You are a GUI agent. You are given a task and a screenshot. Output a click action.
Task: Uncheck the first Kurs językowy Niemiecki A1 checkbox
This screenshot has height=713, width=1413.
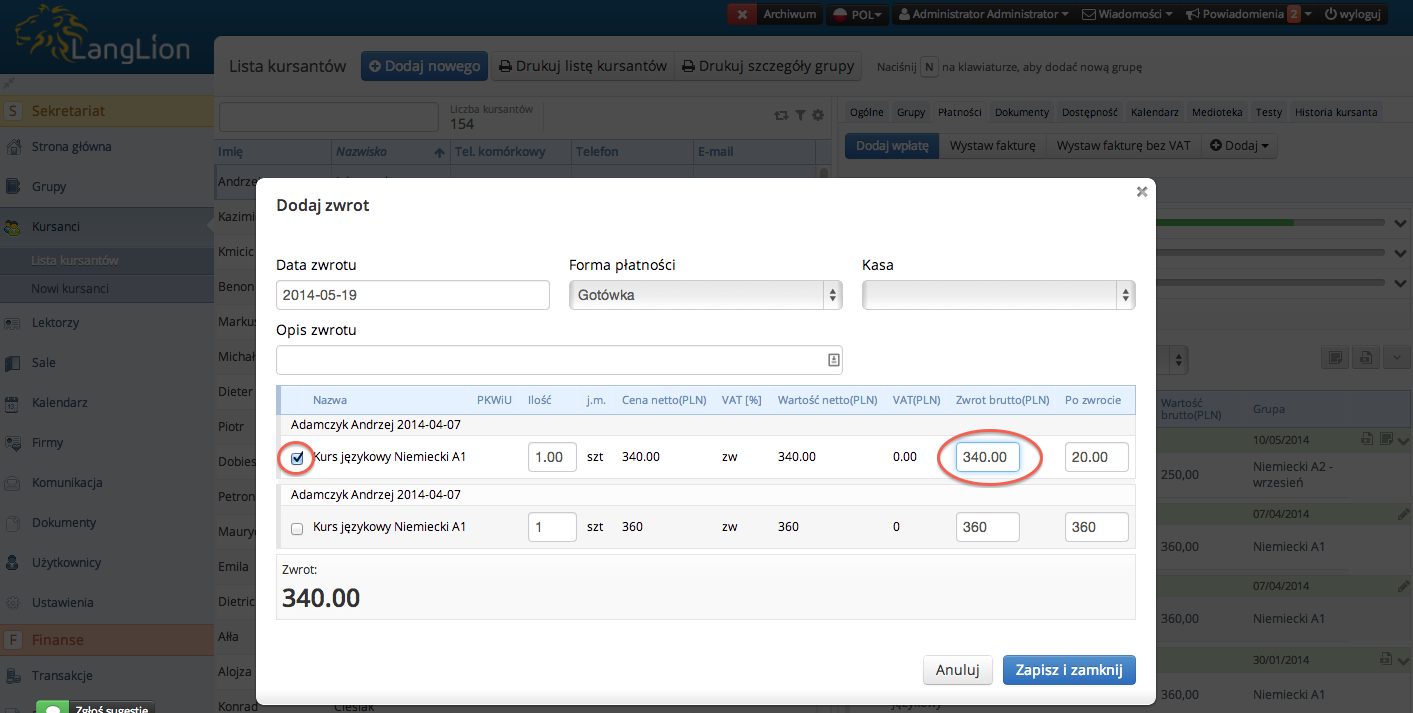pyautogui.click(x=297, y=458)
